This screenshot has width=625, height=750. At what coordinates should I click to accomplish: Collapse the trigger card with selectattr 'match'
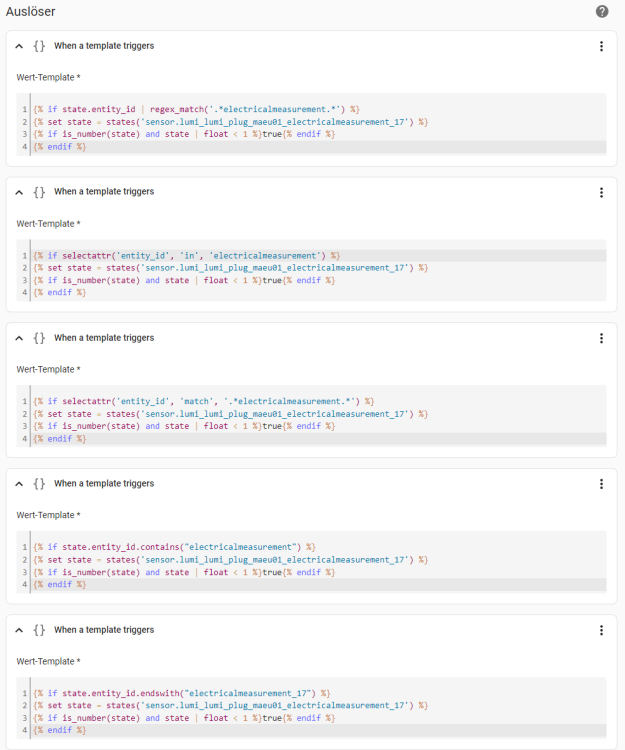click(x=19, y=338)
